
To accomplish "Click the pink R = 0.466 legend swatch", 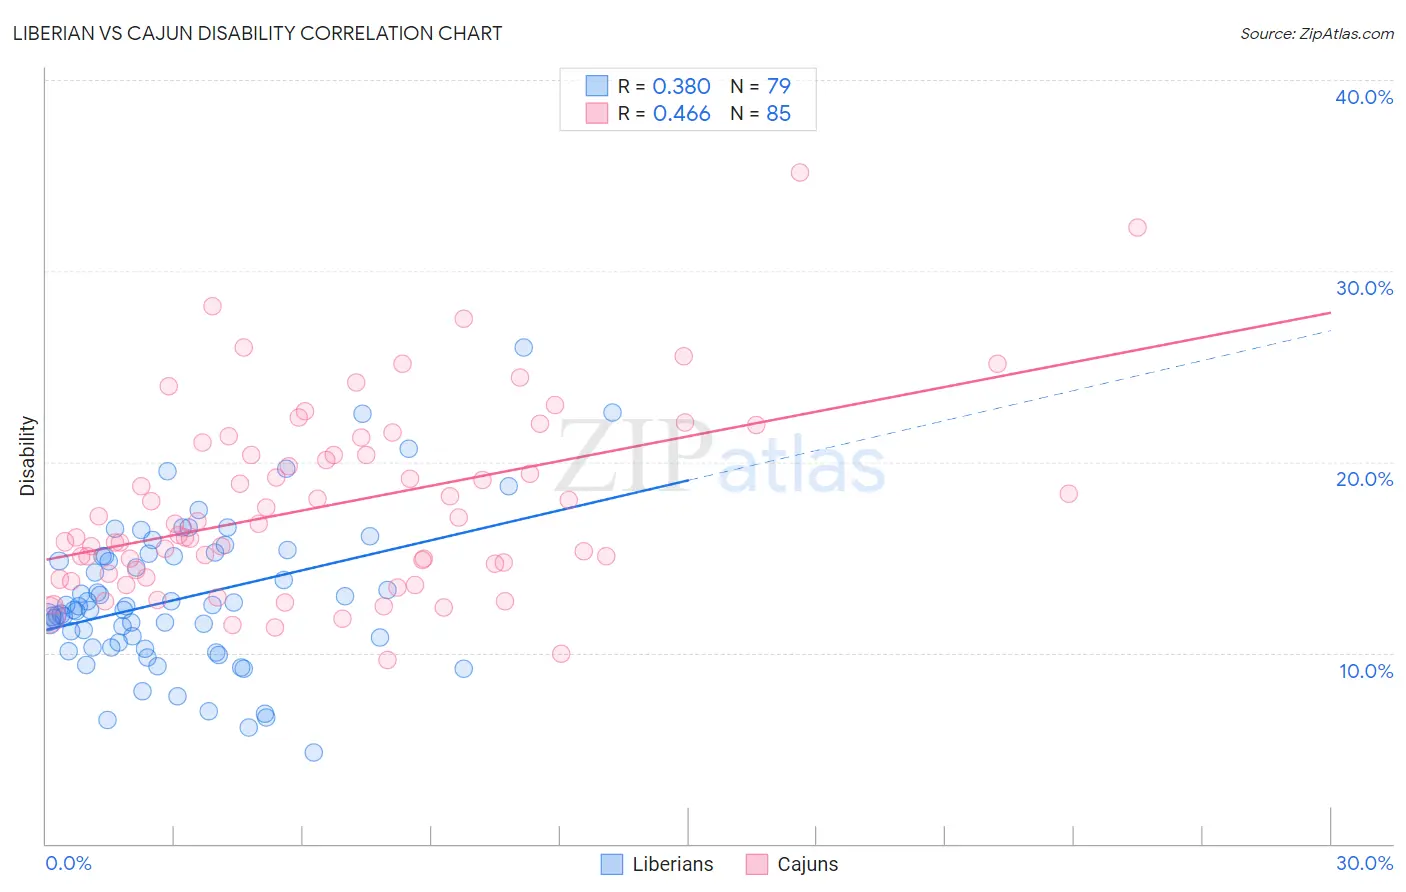I will click(x=597, y=113).
